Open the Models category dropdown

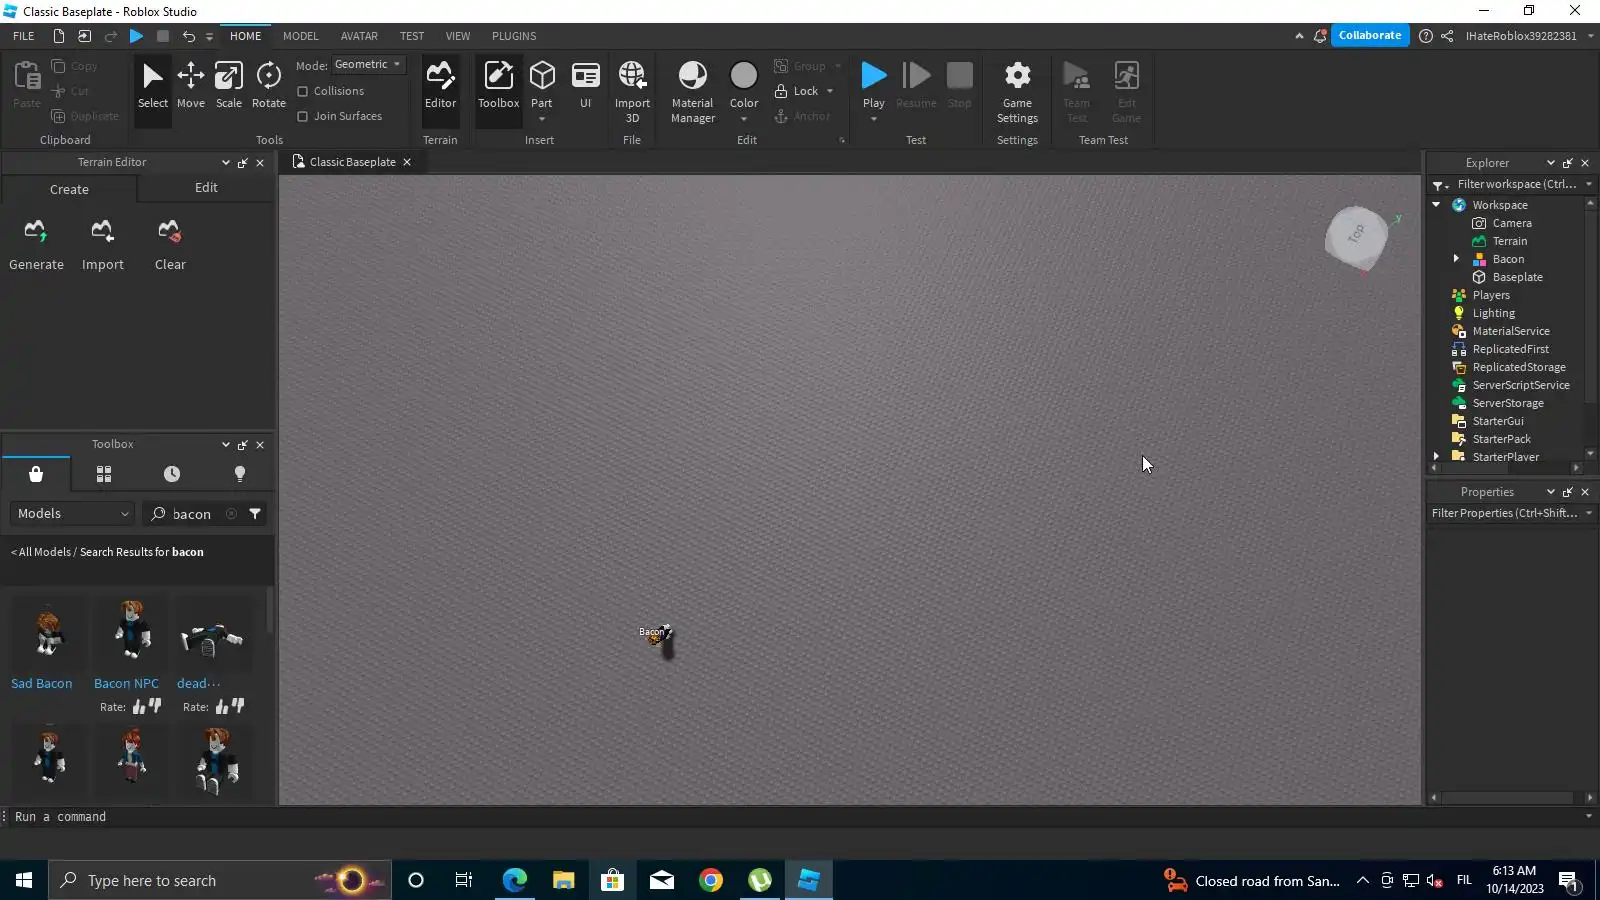click(74, 514)
